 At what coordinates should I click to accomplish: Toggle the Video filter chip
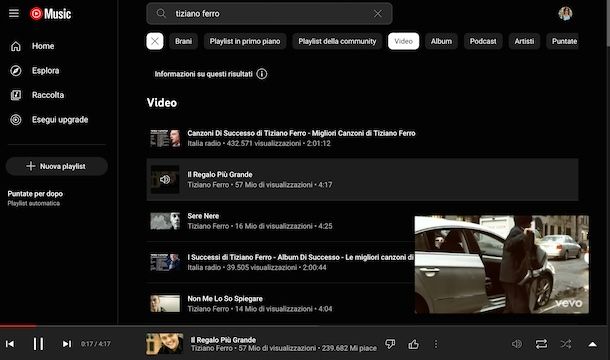pyautogui.click(x=403, y=41)
